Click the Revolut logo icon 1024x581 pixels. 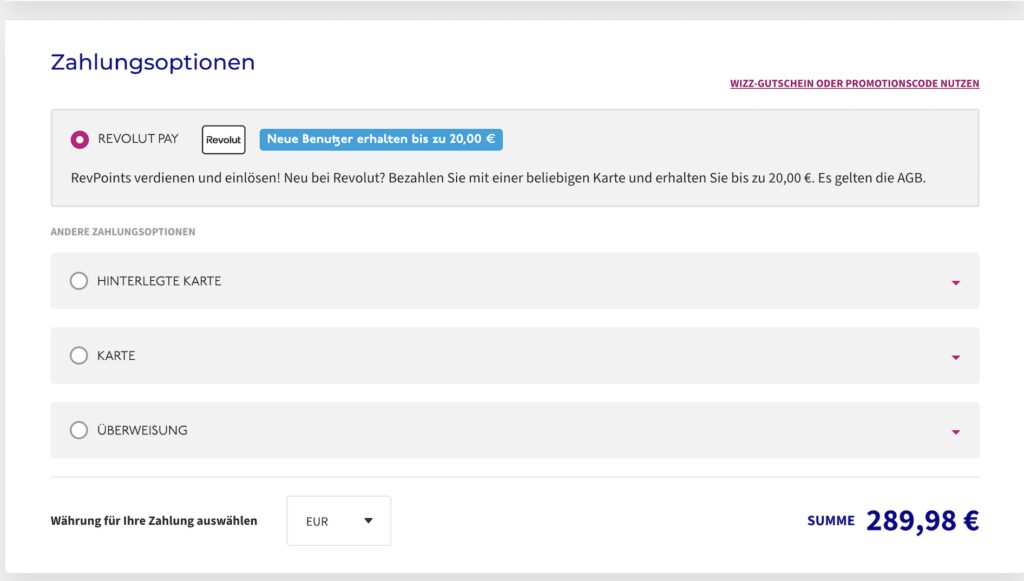(x=223, y=140)
